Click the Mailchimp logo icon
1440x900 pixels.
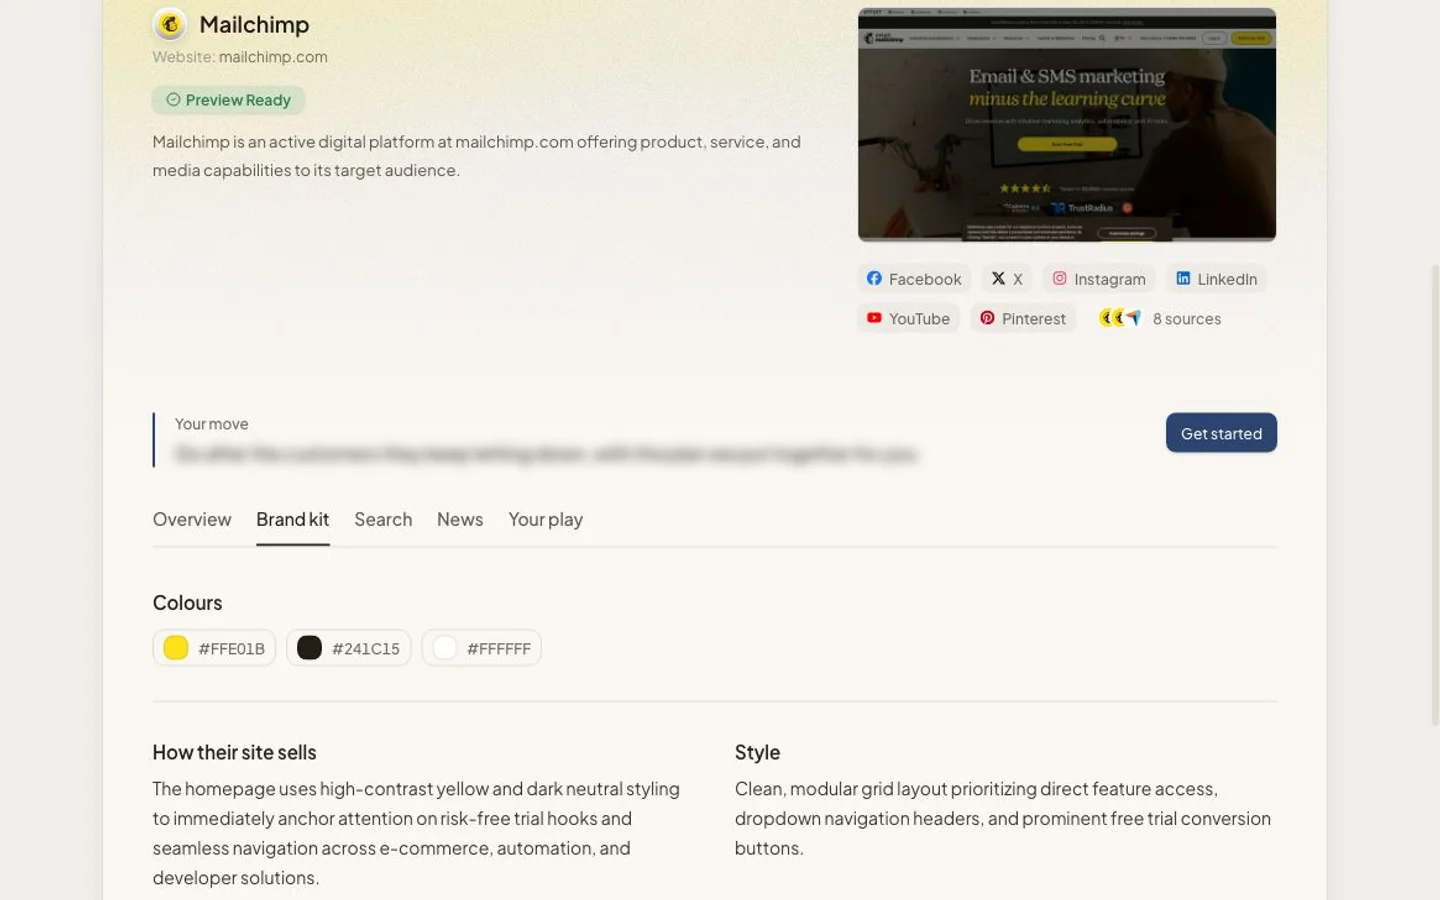(x=170, y=23)
